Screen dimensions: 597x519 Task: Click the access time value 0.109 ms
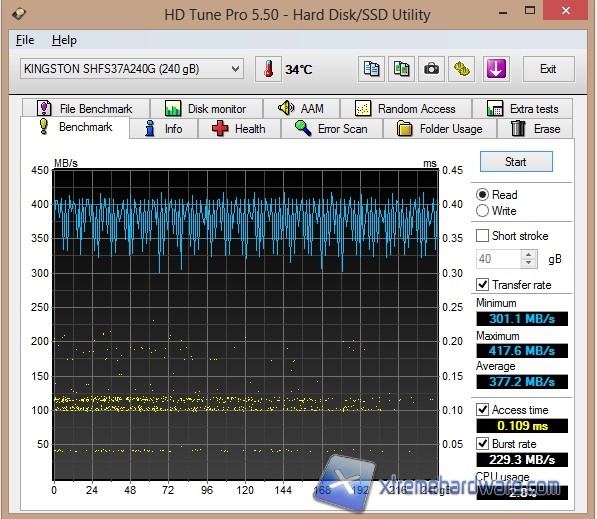[x=522, y=425]
